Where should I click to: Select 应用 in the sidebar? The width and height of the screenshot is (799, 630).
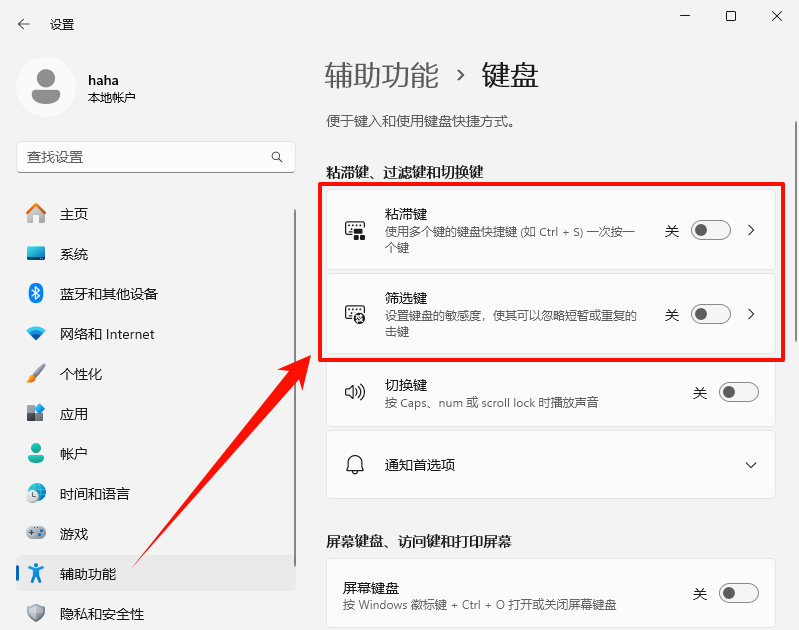(x=155, y=413)
